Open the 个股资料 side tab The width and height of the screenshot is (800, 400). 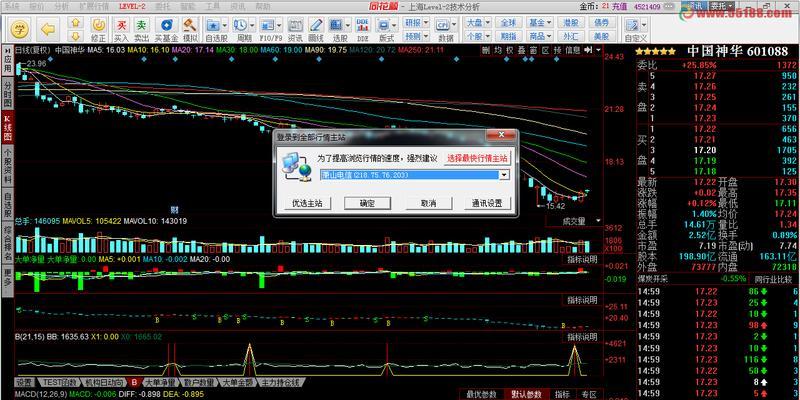(7, 167)
